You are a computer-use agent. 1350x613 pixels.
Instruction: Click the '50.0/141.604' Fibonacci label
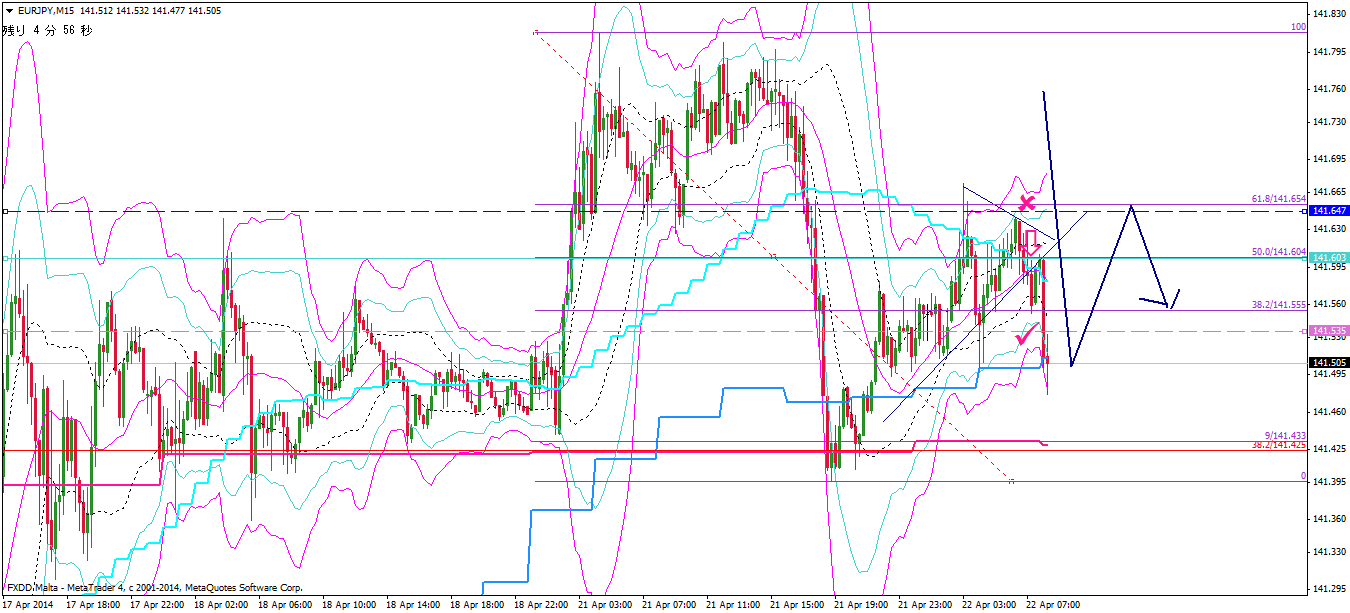tap(1281, 252)
